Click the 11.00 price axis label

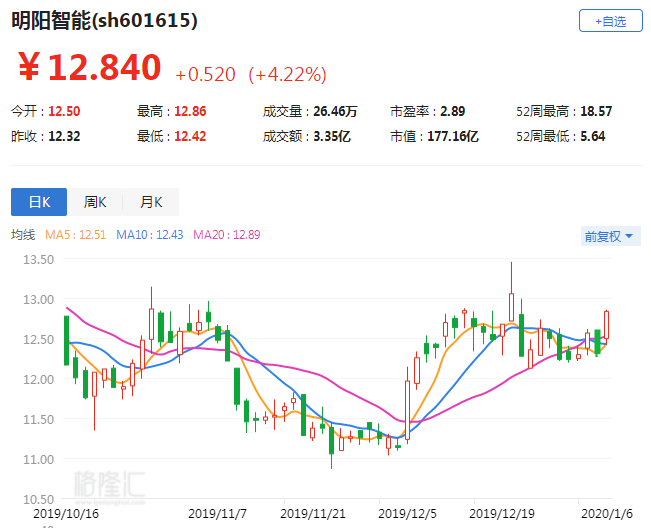(39, 460)
